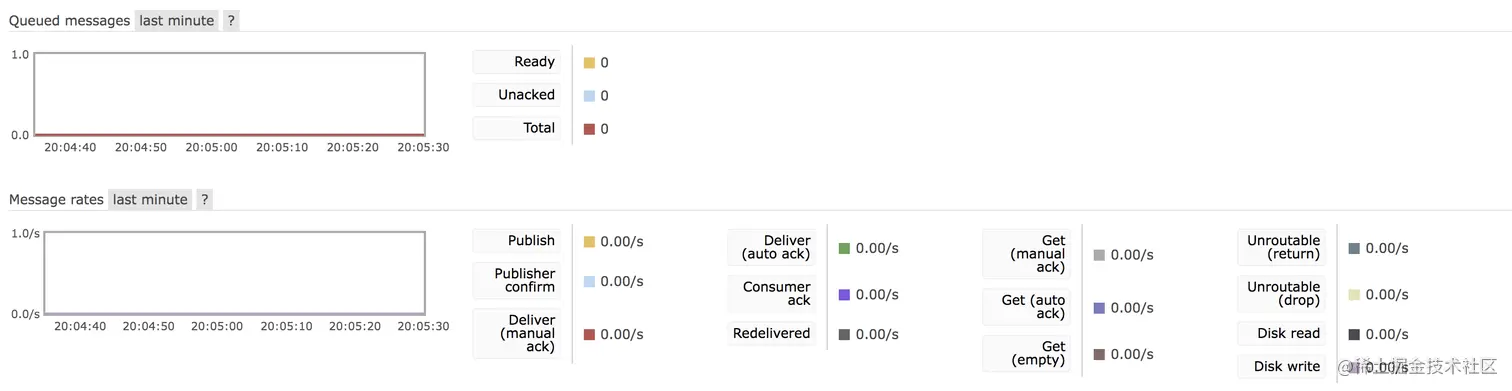Change Queued messages last minute range
The height and width of the screenshot is (391, 1512).
(176, 20)
